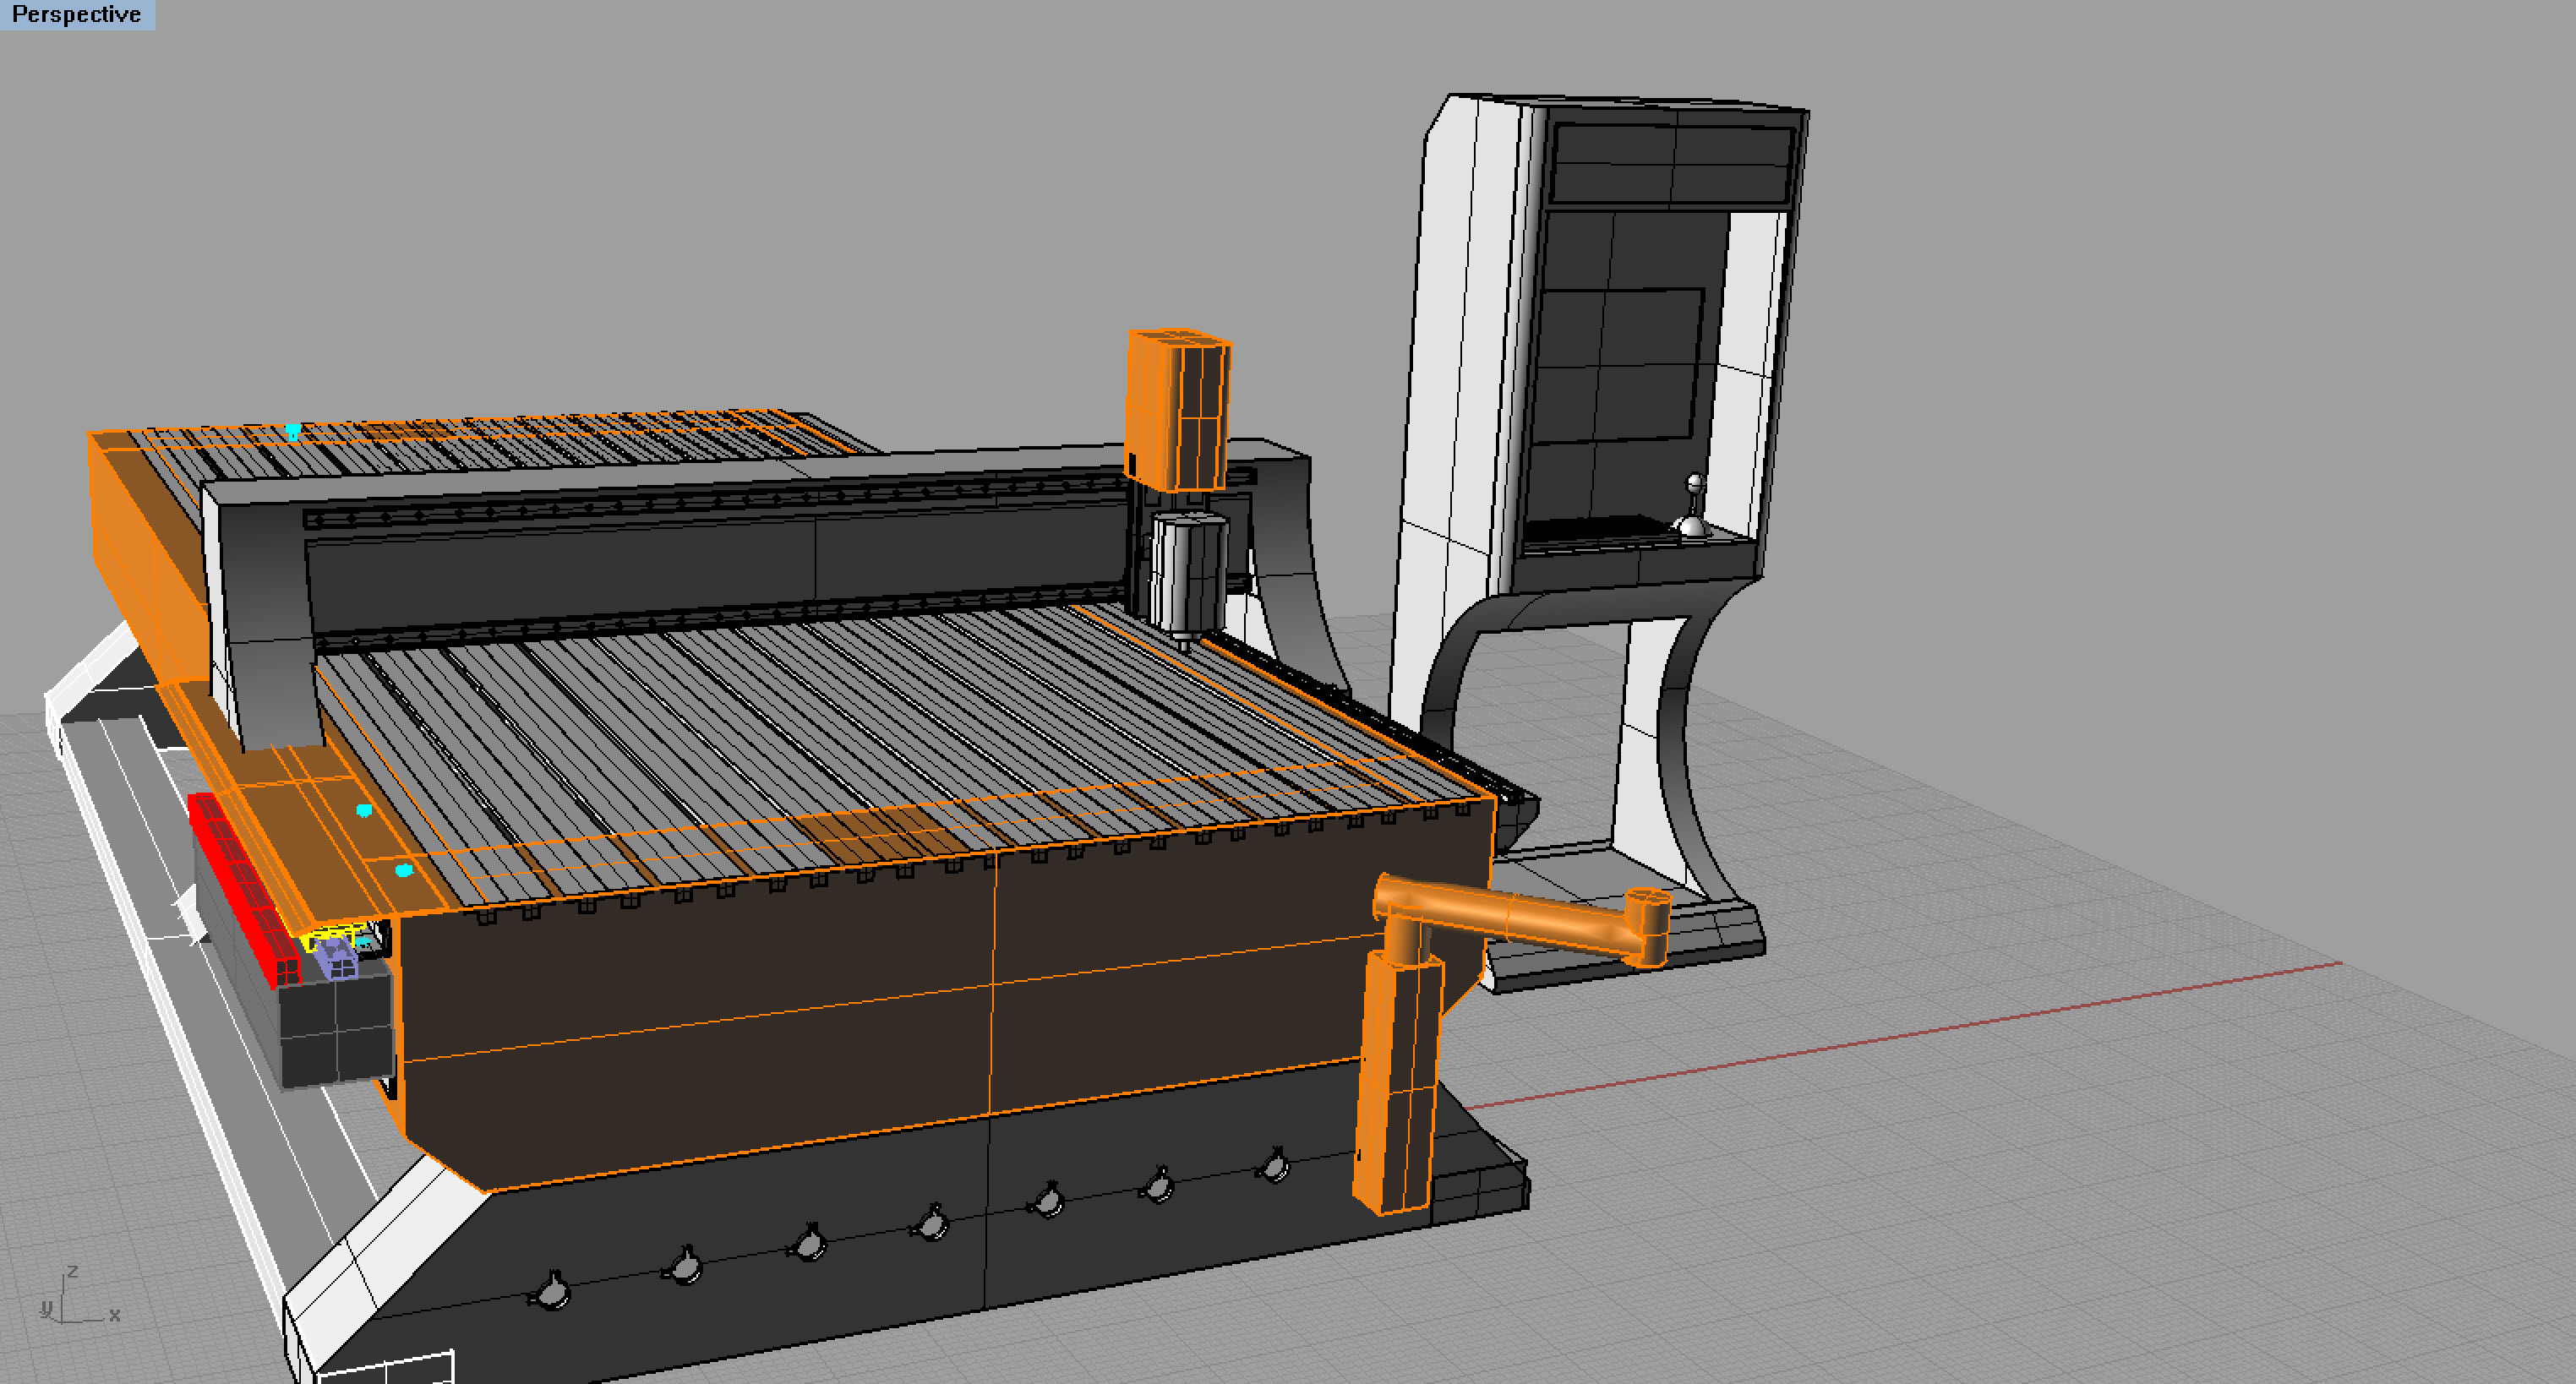Open the Perspective viewport title menu
Image resolution: width=2576 pixels, height=1384 pixels.
tap(76, 14)
